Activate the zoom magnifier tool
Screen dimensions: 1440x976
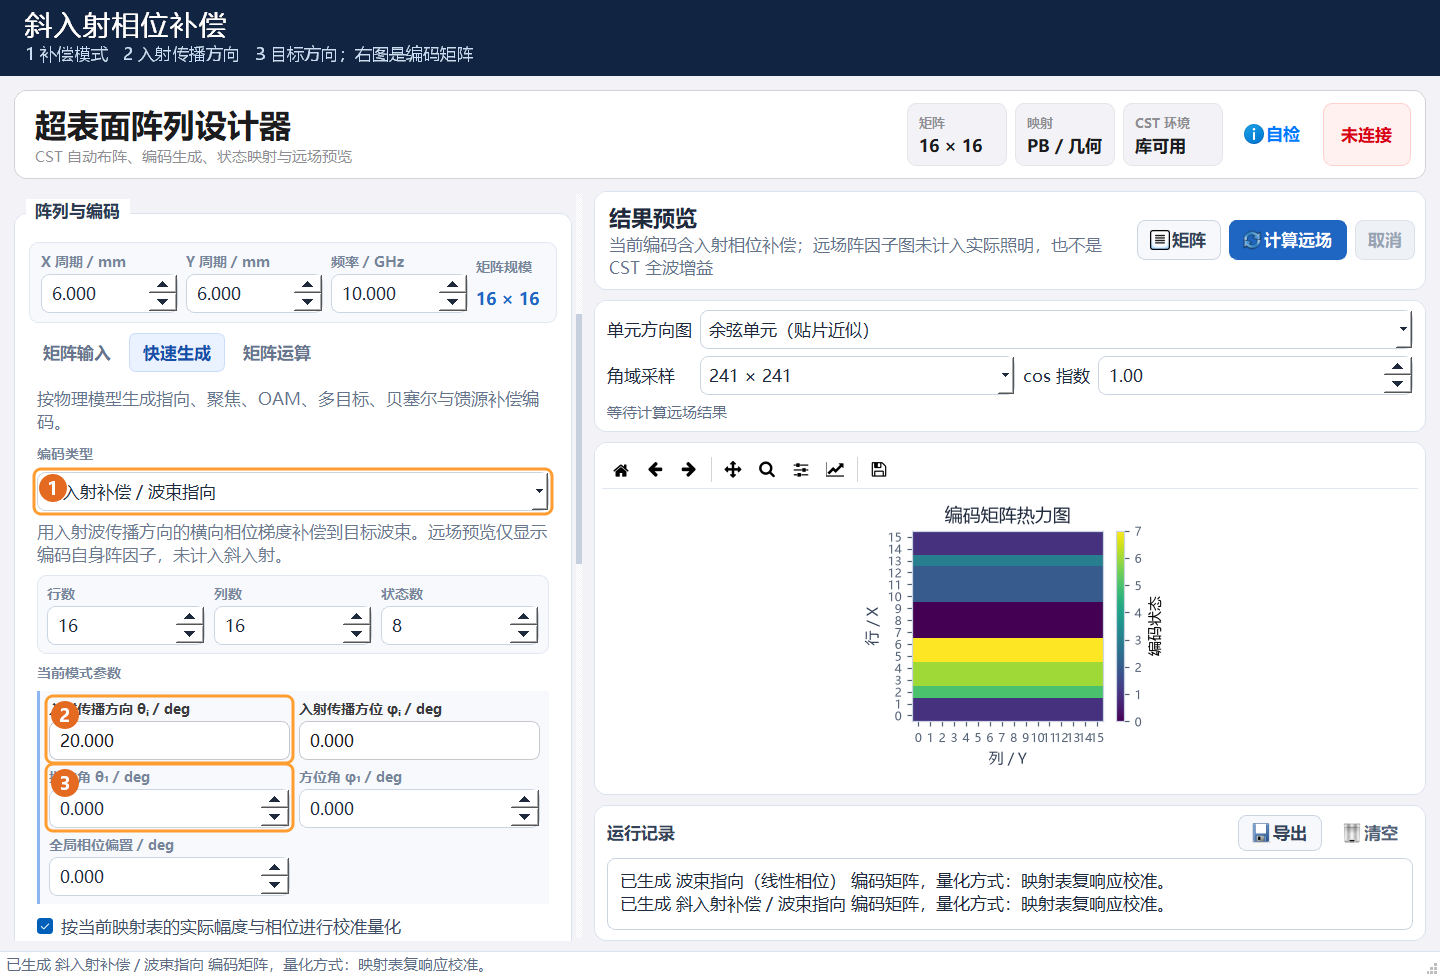point(767,470)
